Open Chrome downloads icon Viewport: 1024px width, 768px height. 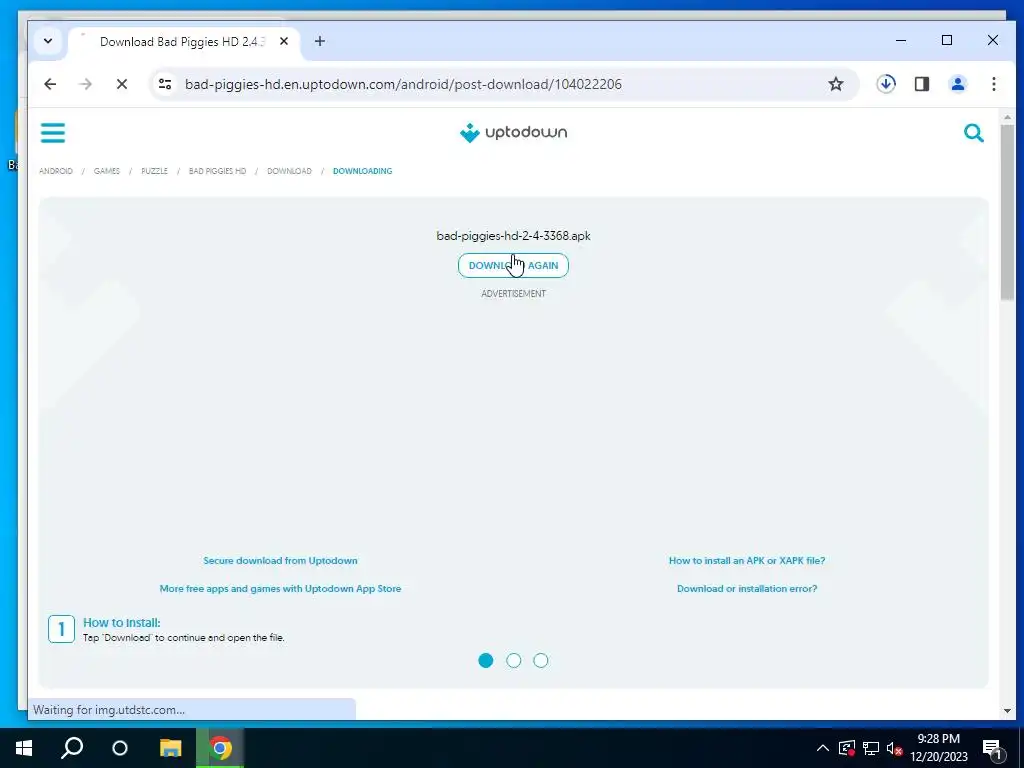886,84
